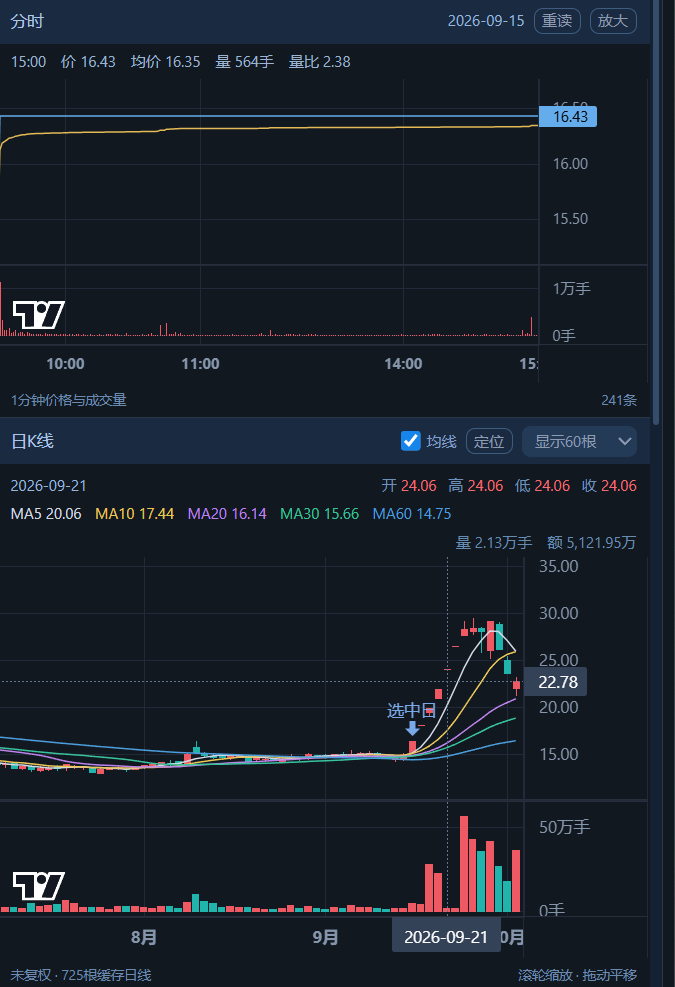
Task: Click the TradingView logo in intraday chart
Action: 39,315
